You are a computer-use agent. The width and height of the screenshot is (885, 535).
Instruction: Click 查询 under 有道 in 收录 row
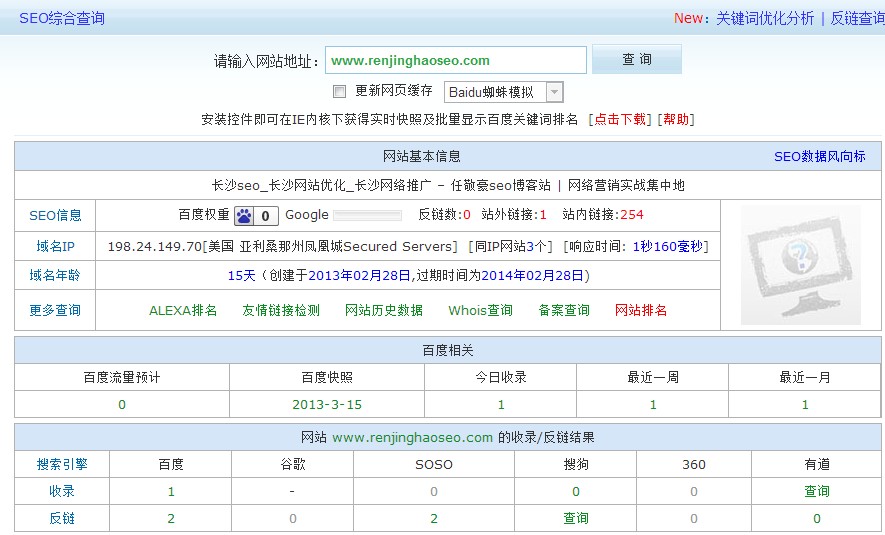pos(817,491)
